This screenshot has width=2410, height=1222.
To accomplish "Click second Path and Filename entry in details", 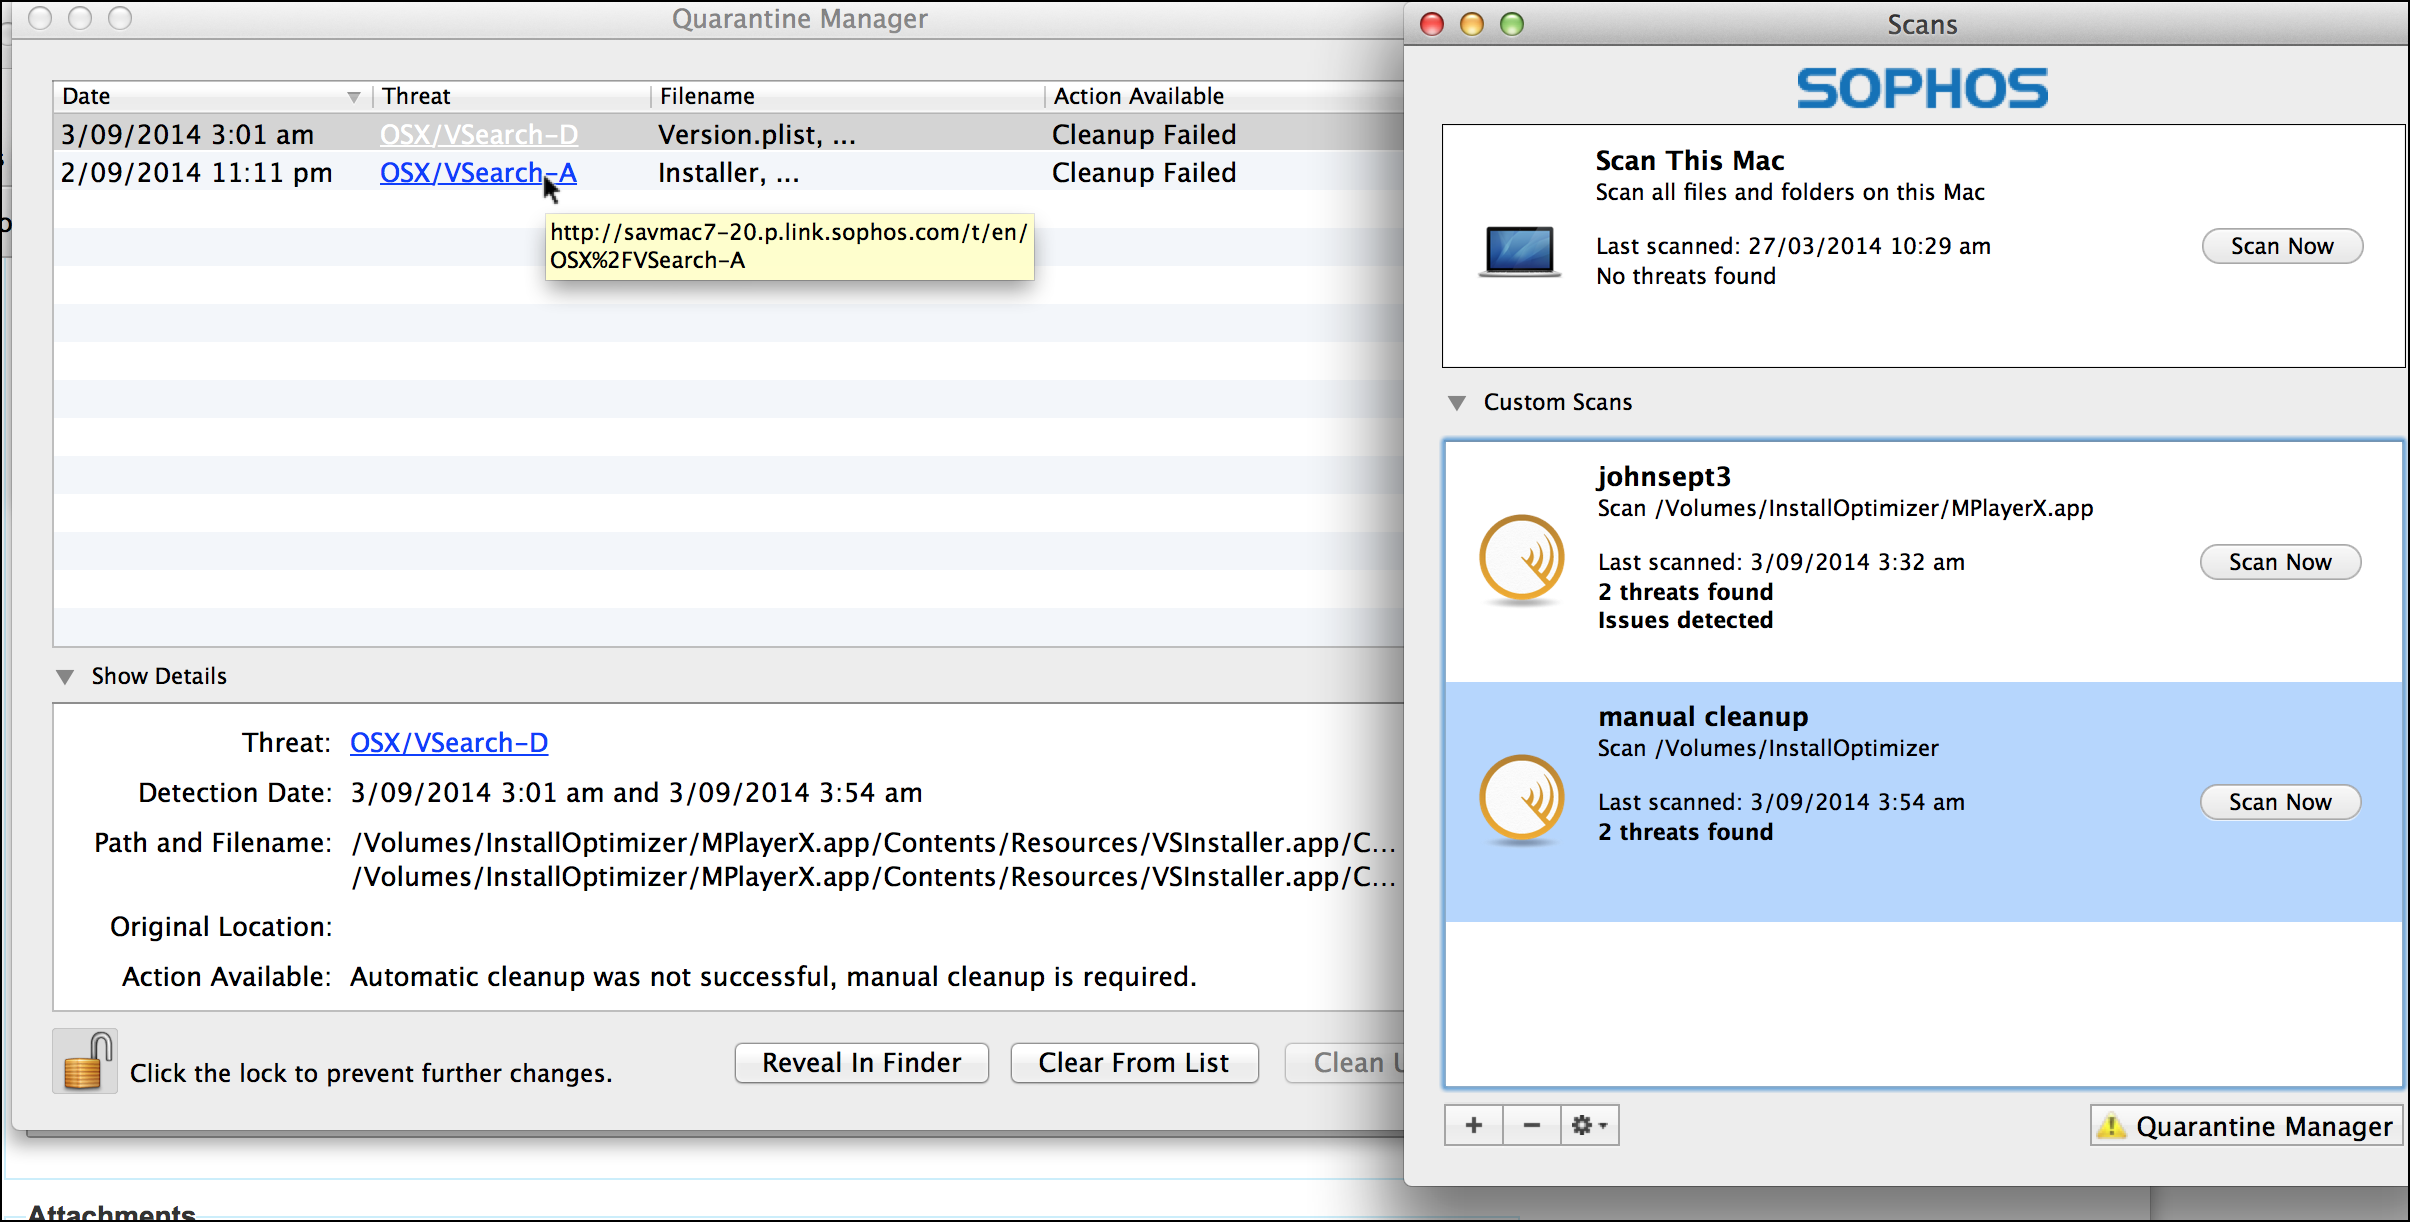I will [873, 877].
